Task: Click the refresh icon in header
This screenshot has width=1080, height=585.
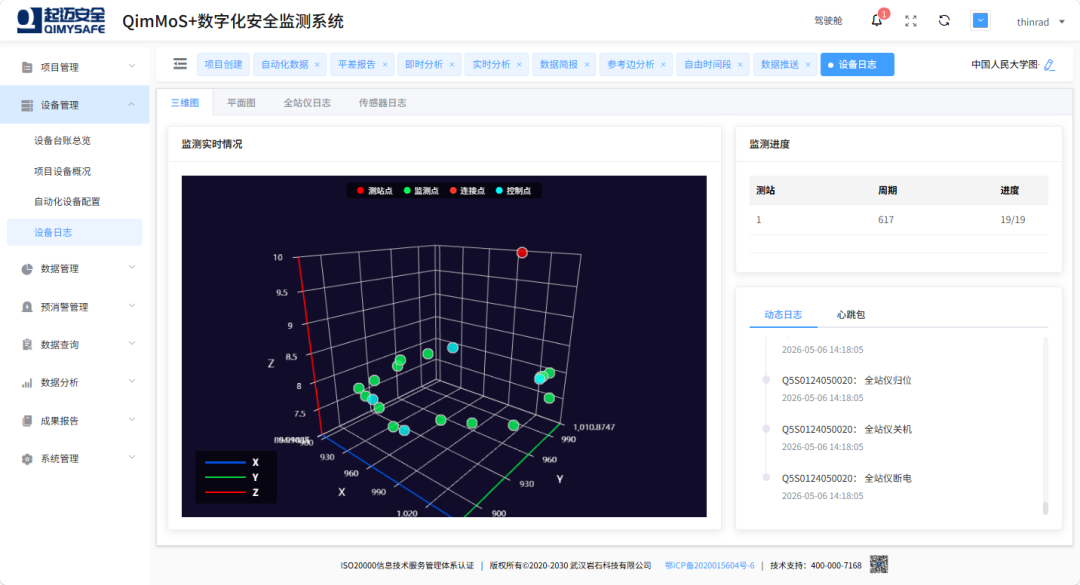Action: (944, 21)
